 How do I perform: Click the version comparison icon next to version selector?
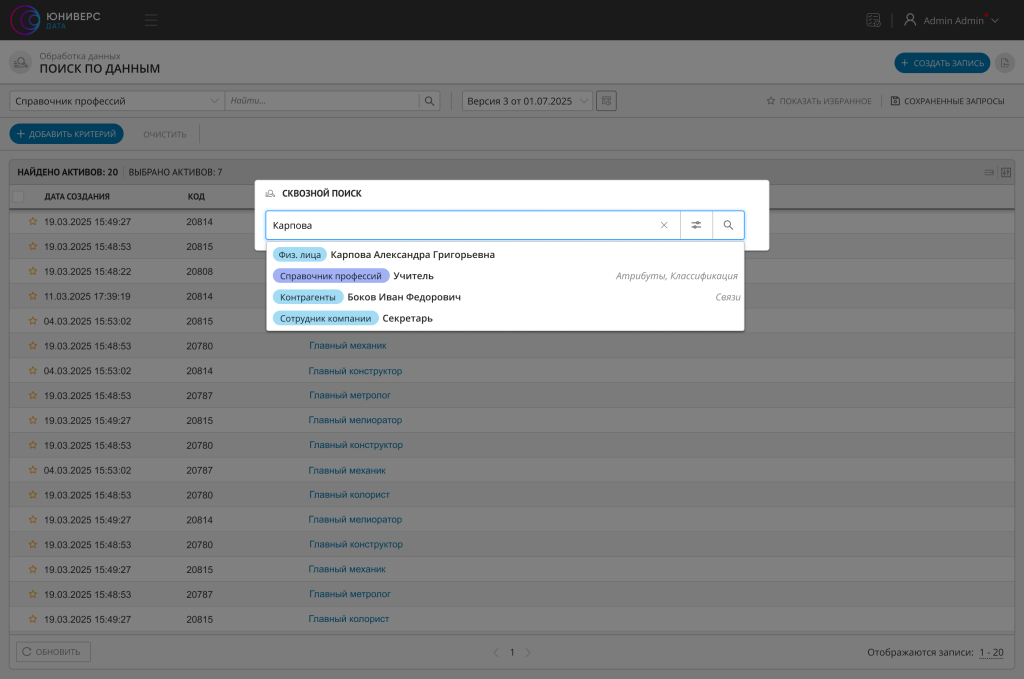coord(607,101)
